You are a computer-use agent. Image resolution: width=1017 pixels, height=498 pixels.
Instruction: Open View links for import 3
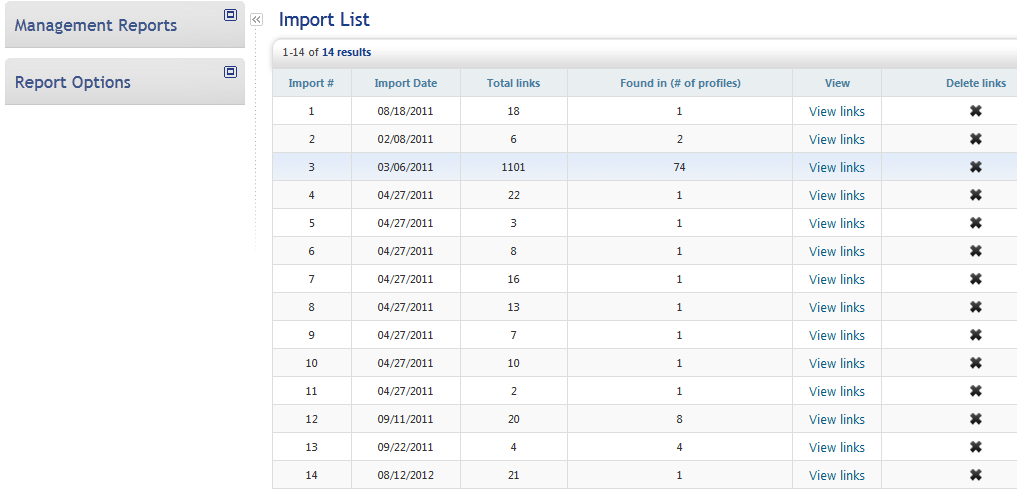pyautogui.click(x=836, y=167)
